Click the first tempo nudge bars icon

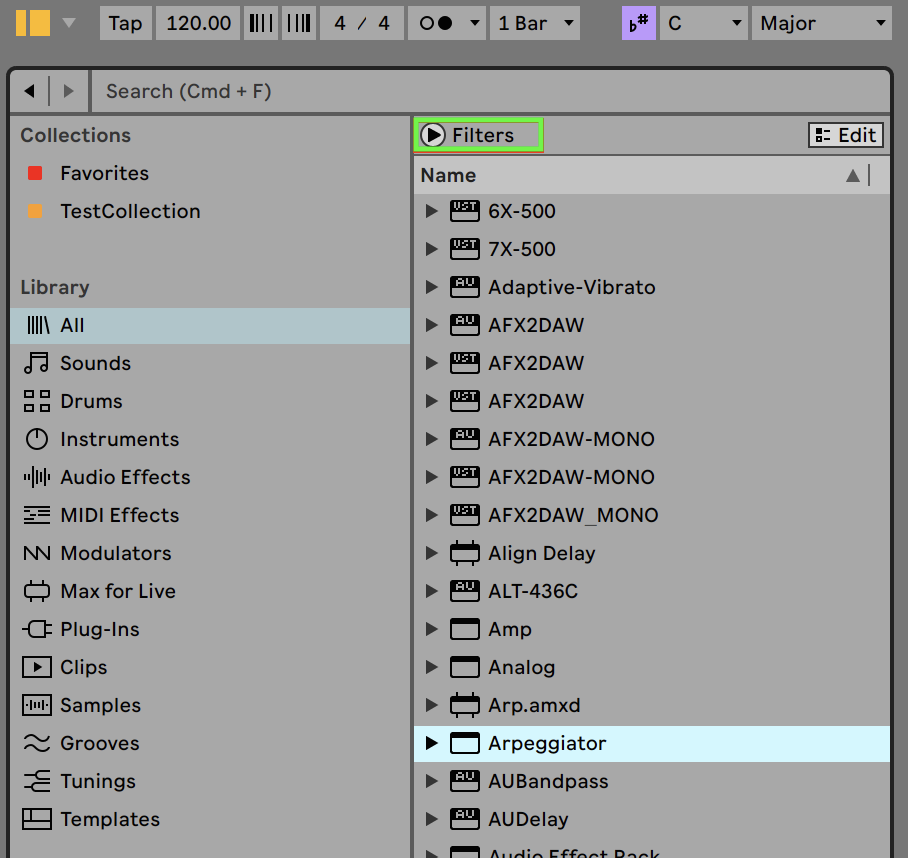tap(261, 23)
